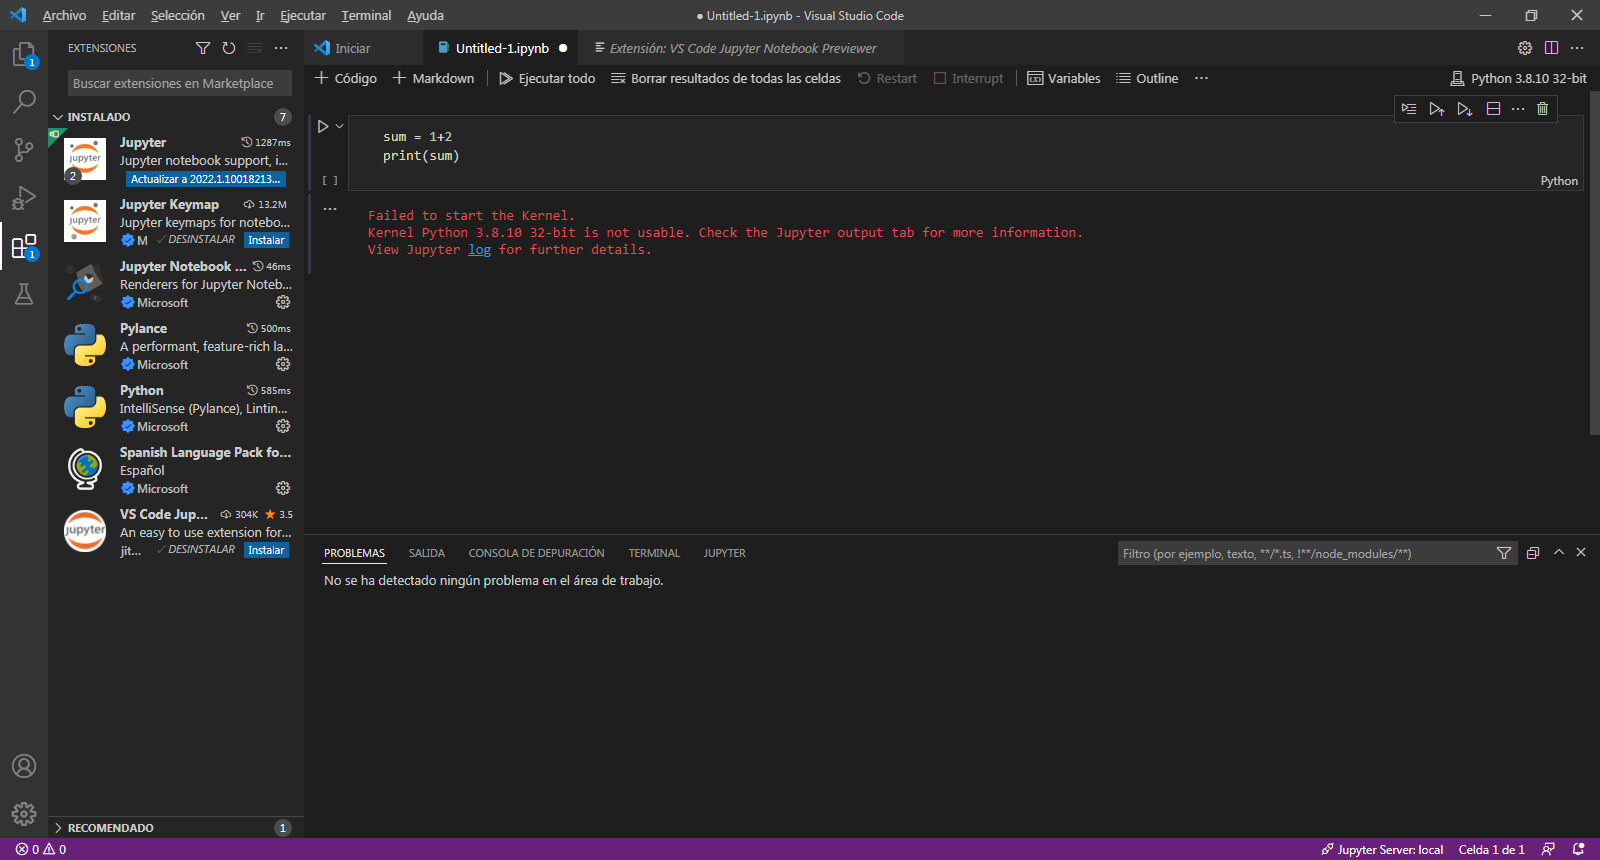The width and height of the screenshot is (1600, 860).
Task: Open manage gear for Jupyter Notebook Renderers
Action: click(283, 302)
